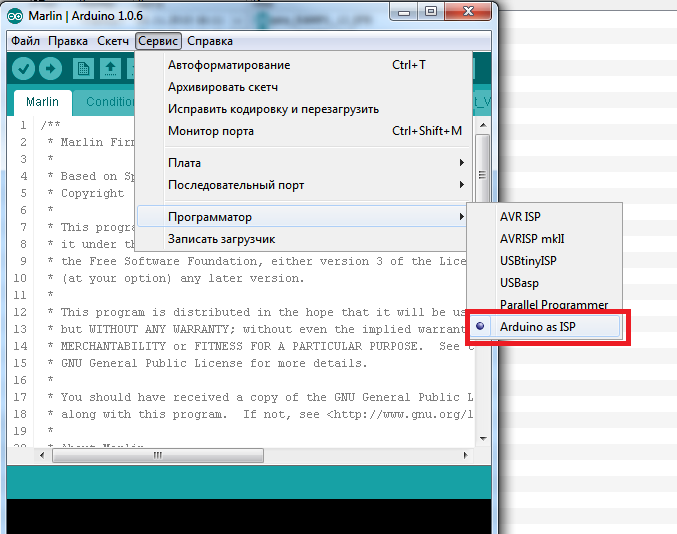This screenshot has width=677, height=534.
Task: Expand the Программатор submenu
Action: click(x=302, y=217)
